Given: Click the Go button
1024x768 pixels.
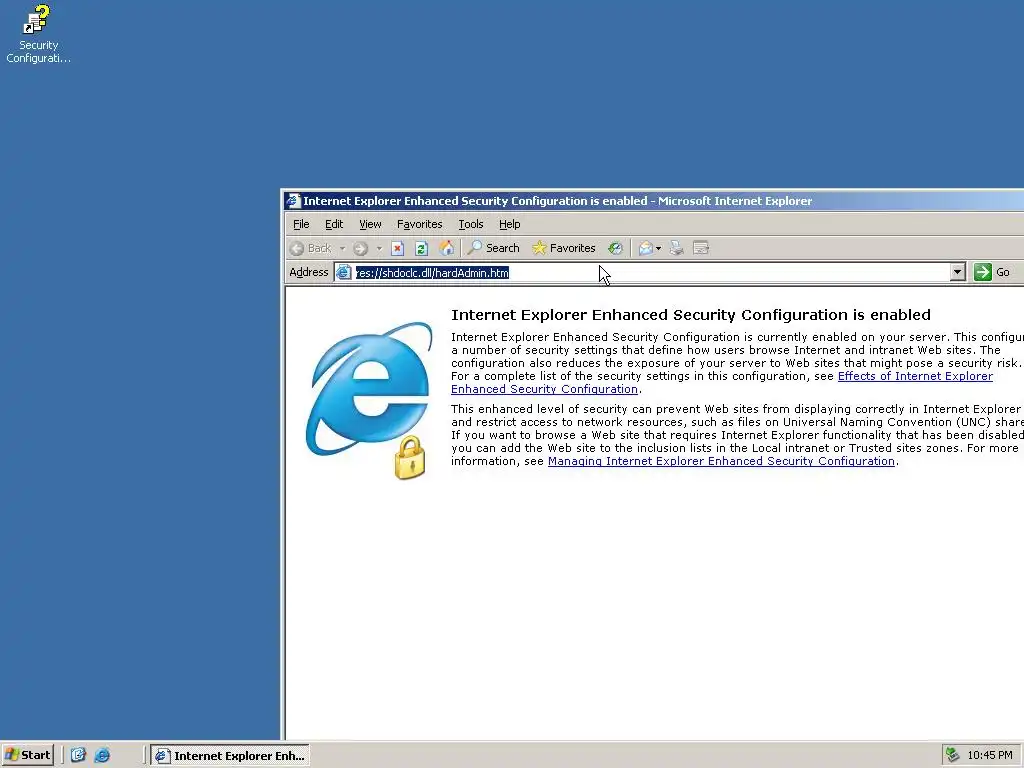Looking at the screenshot, I should pos(993,272).
